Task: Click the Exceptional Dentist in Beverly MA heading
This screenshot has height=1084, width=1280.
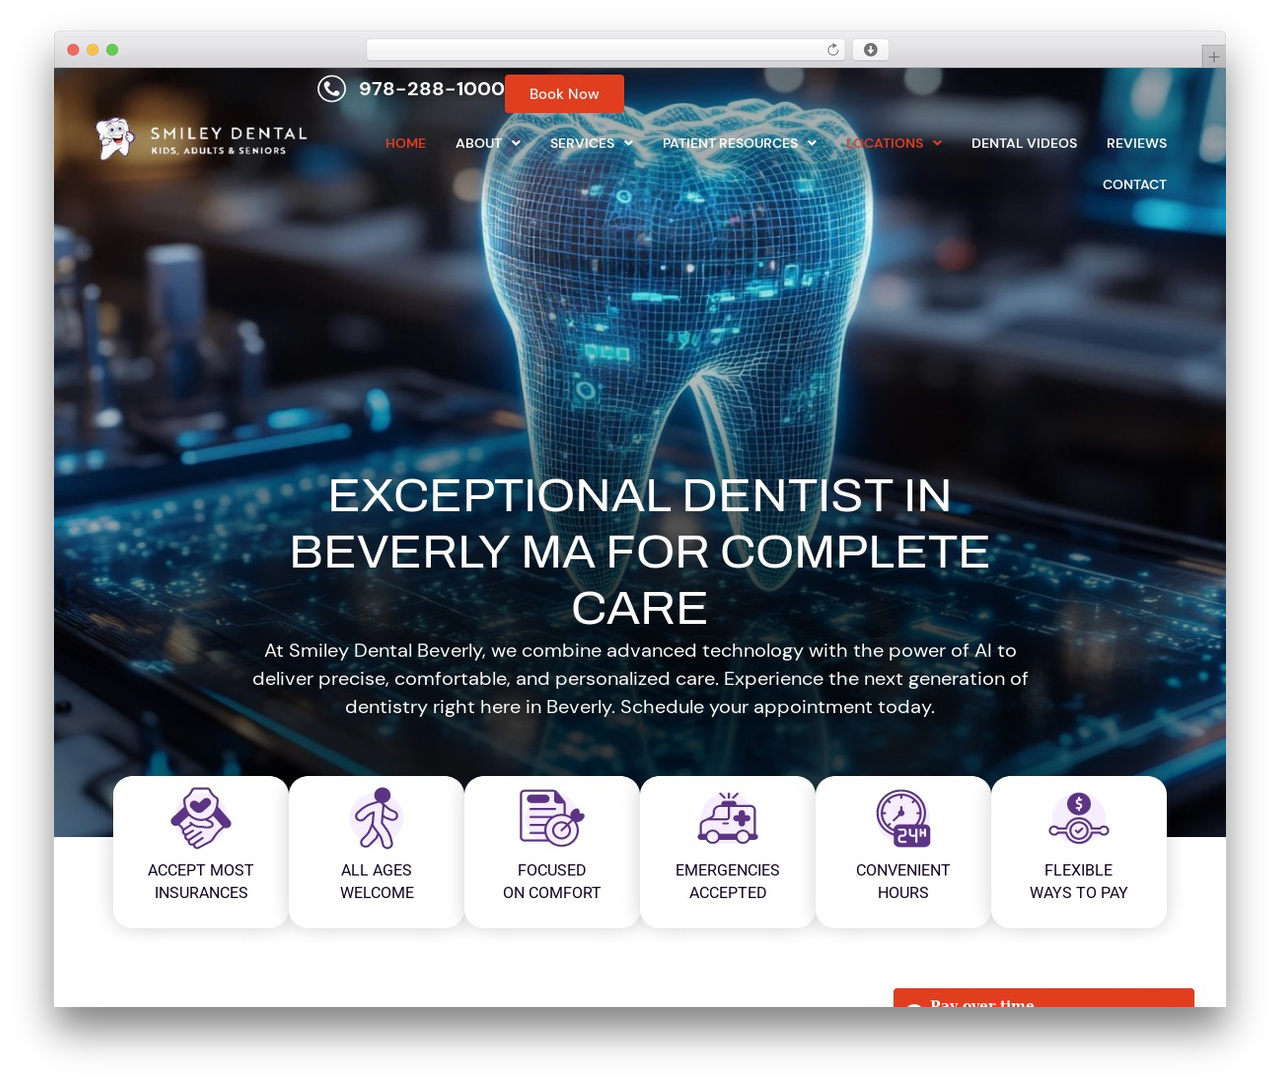Action: (640, 551)
